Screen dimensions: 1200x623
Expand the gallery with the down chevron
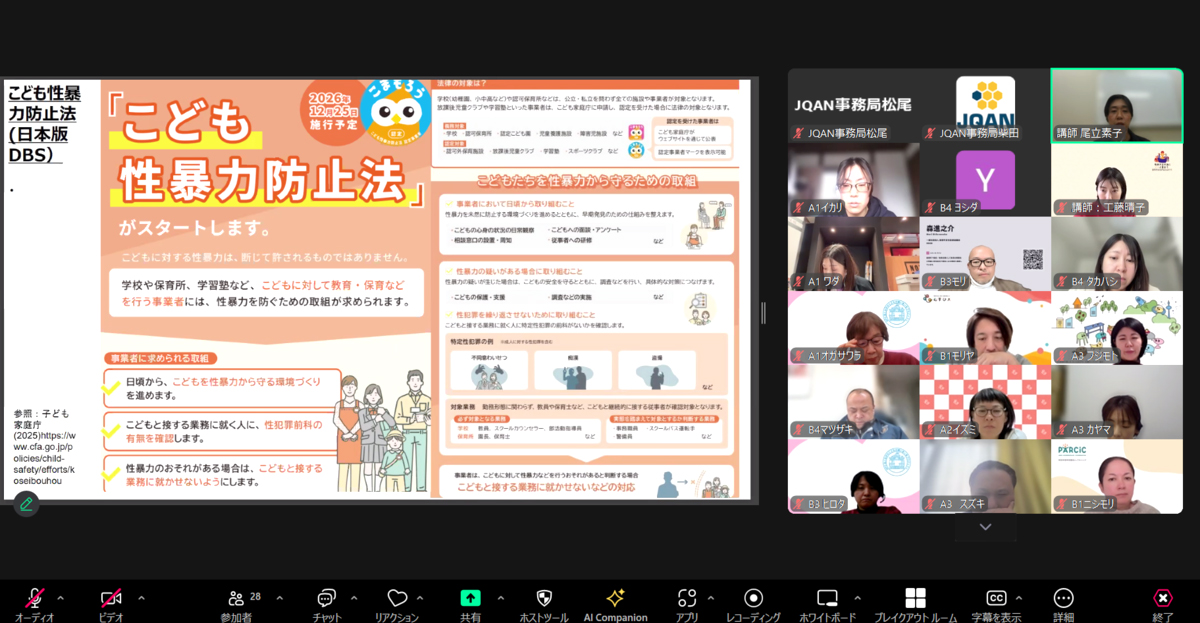(x=985, y=527)
